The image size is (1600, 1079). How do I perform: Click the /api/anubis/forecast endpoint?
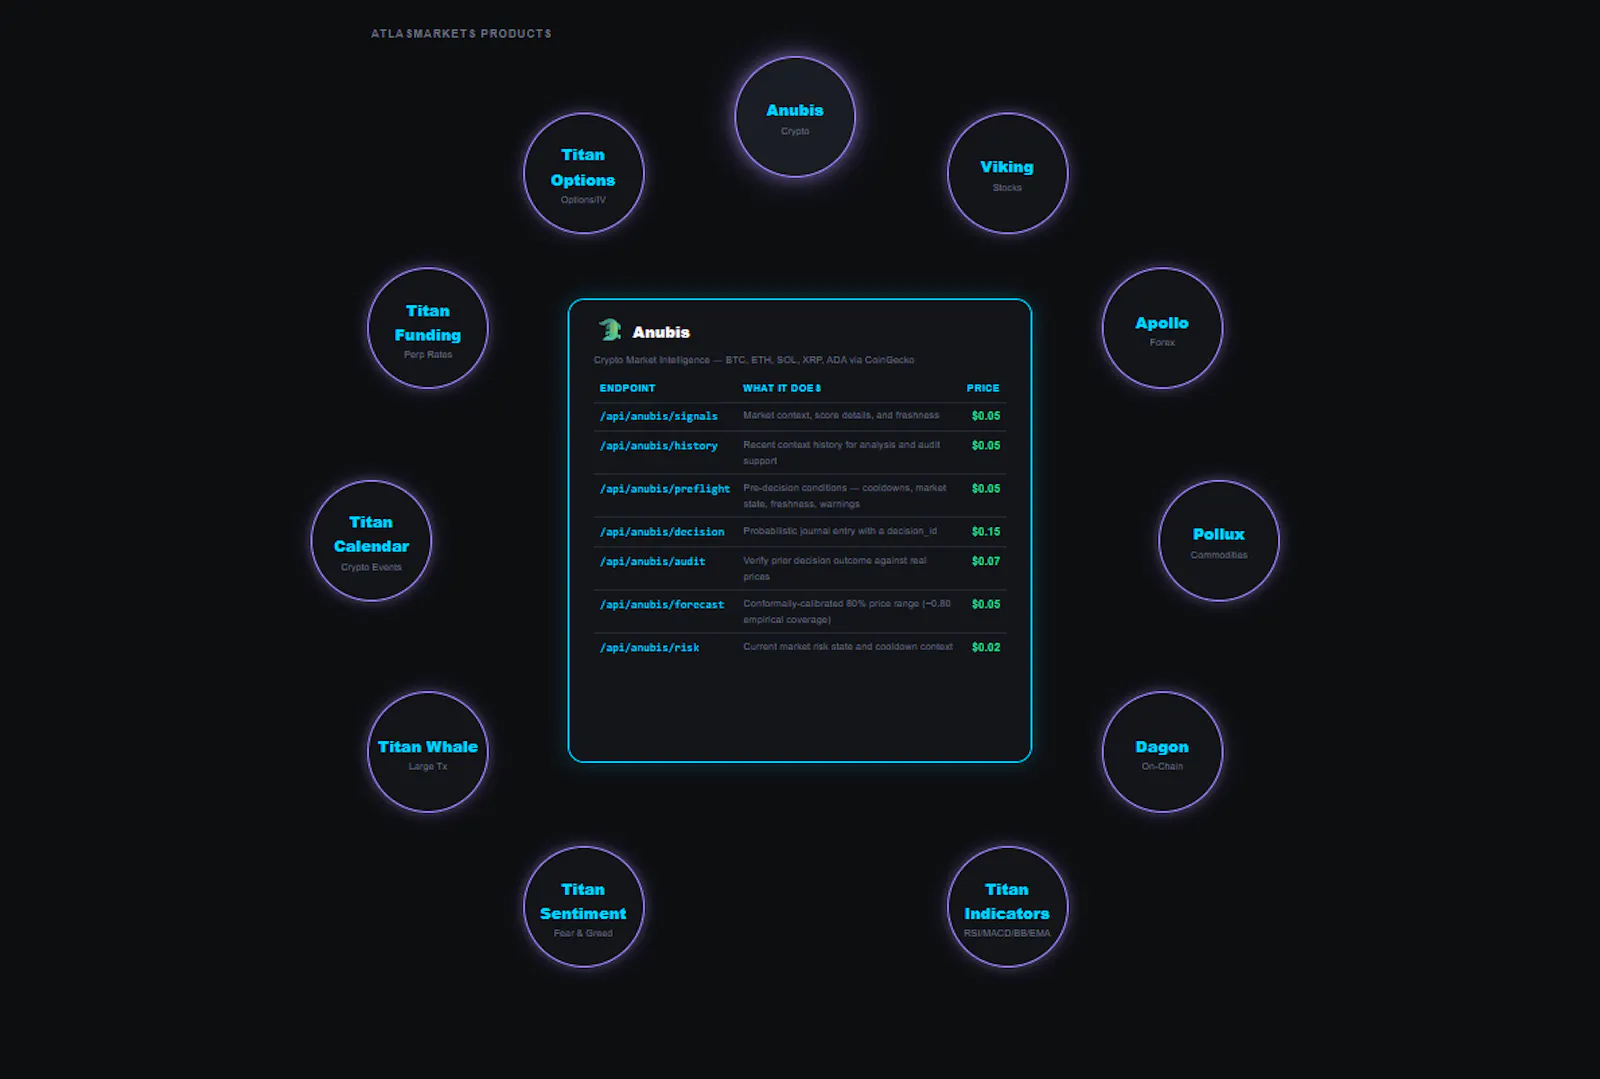tap(661, 605)
